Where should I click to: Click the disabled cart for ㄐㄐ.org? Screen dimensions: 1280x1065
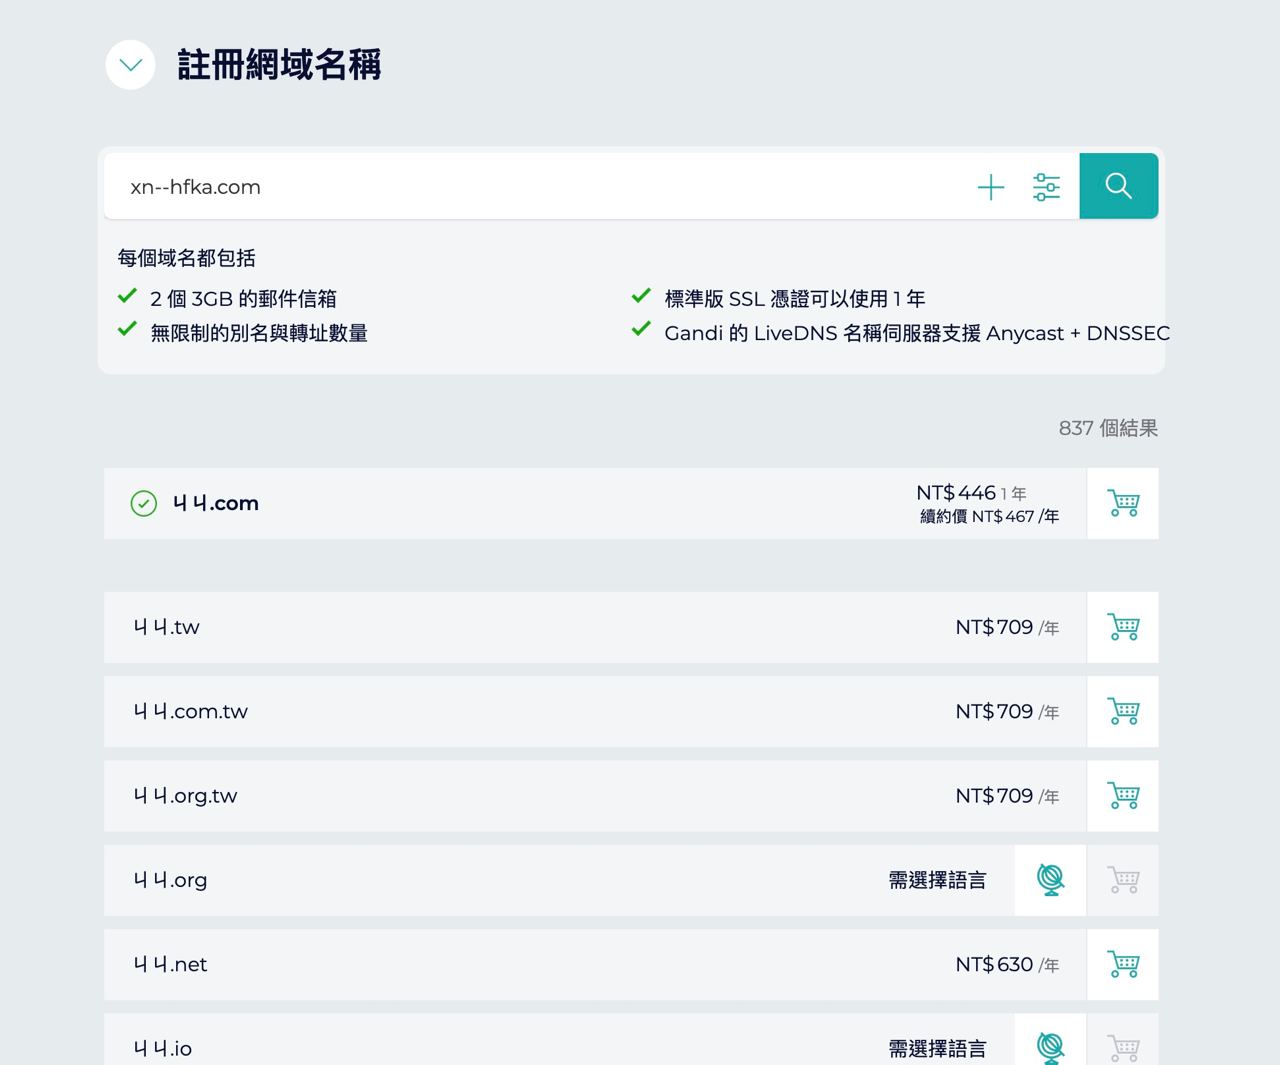(1123, 880)
